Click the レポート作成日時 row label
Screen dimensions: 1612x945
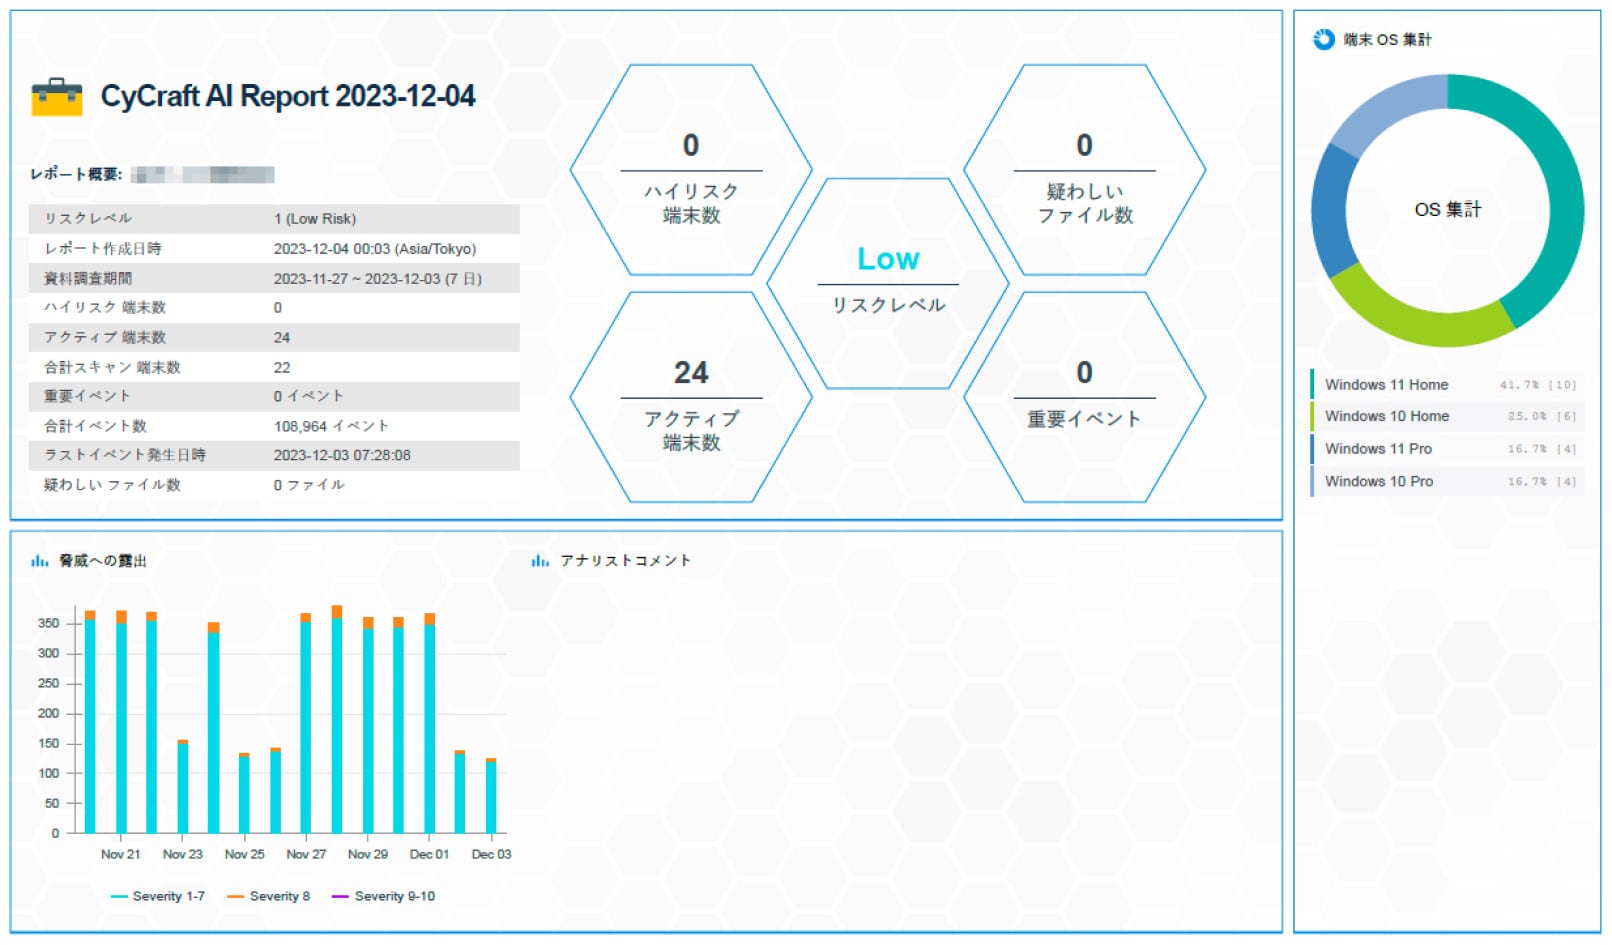(102, 249)
